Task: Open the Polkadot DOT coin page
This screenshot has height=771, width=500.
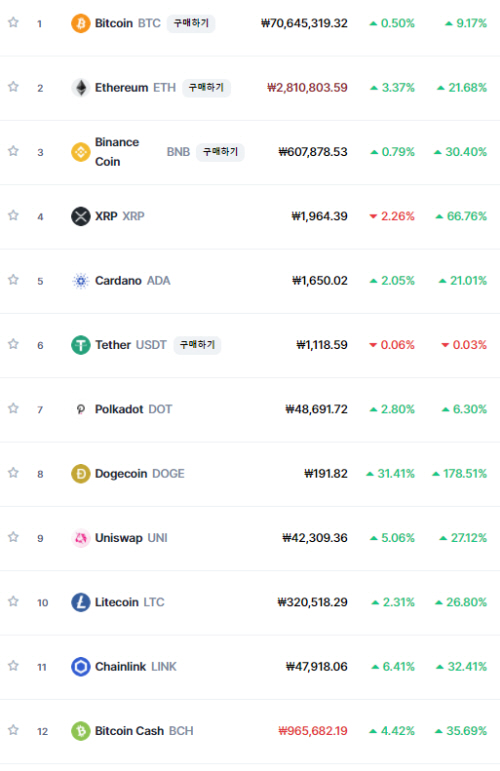Action: [x=133, y=409]
